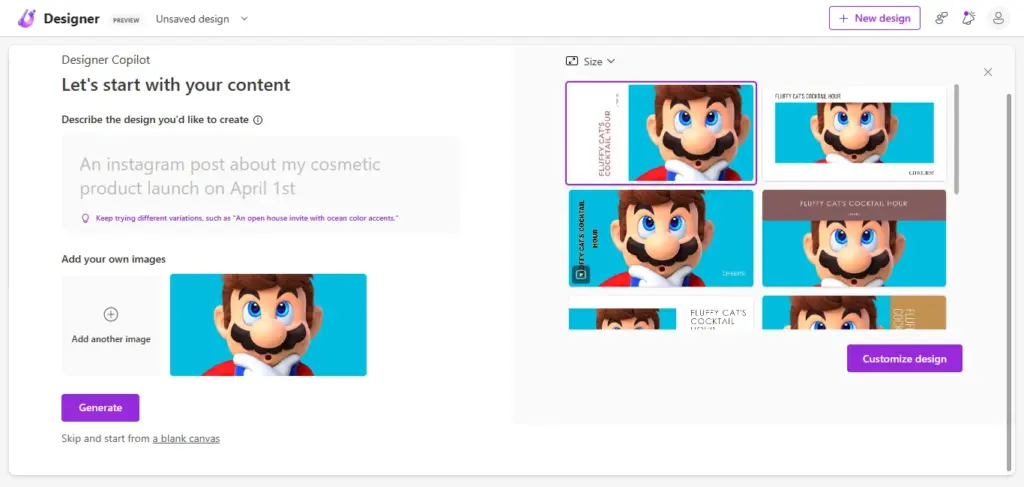Select the uploaded Mario image thumbnail

(x=268, y=325)
